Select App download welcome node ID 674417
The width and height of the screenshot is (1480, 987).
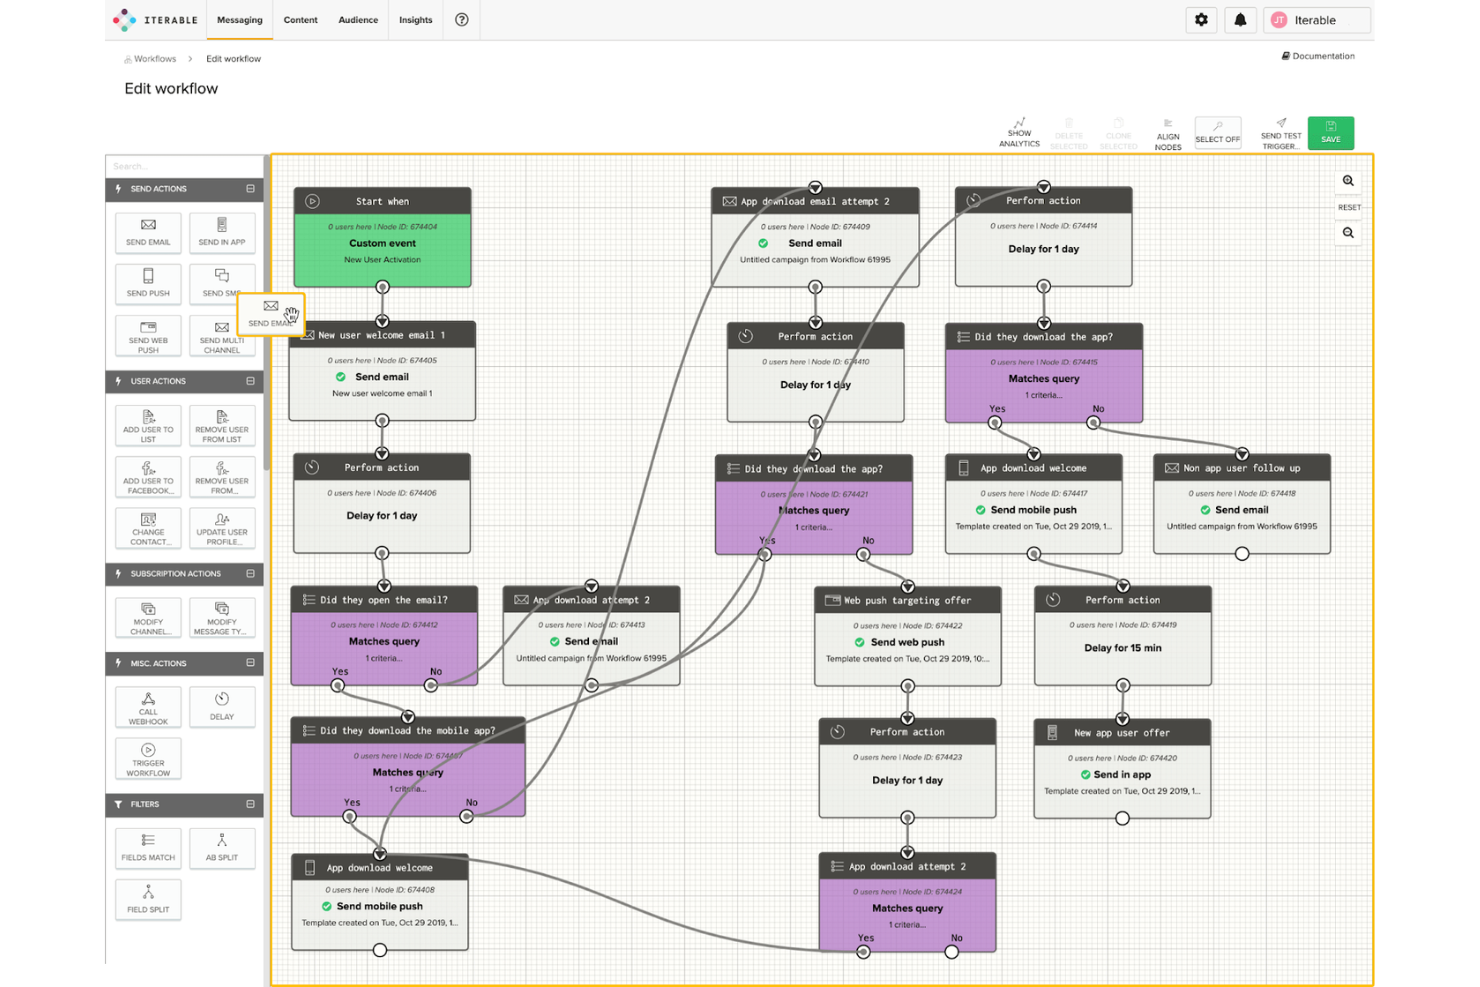1034,504
